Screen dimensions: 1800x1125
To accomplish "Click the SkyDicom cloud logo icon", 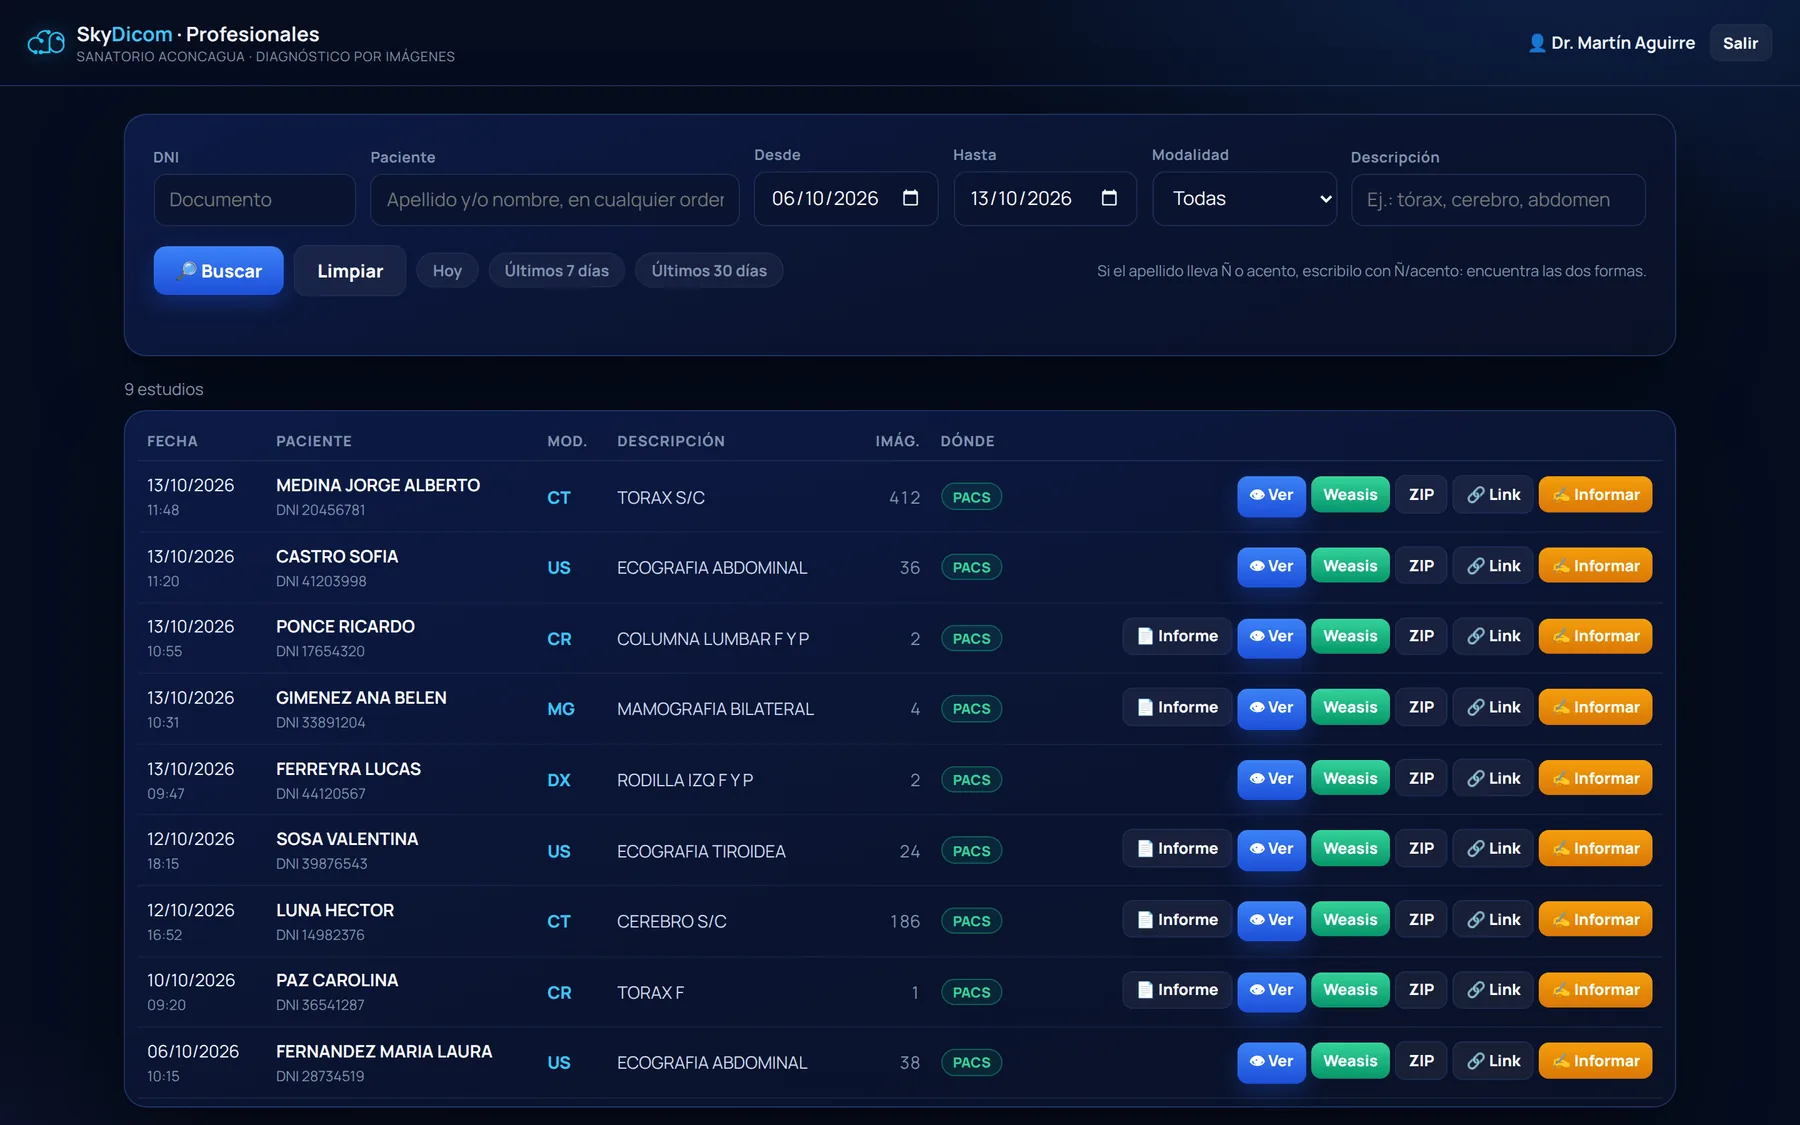I will point(46,43).
